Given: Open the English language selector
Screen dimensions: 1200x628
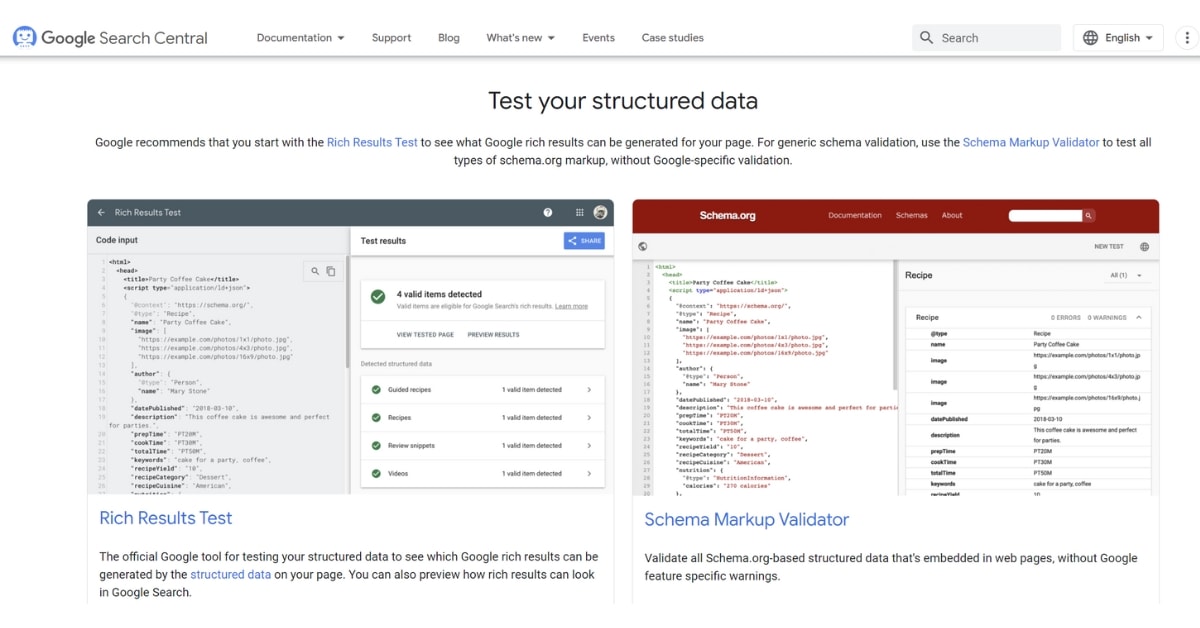Looking at the screenshot, I should tap(1118, 38).
